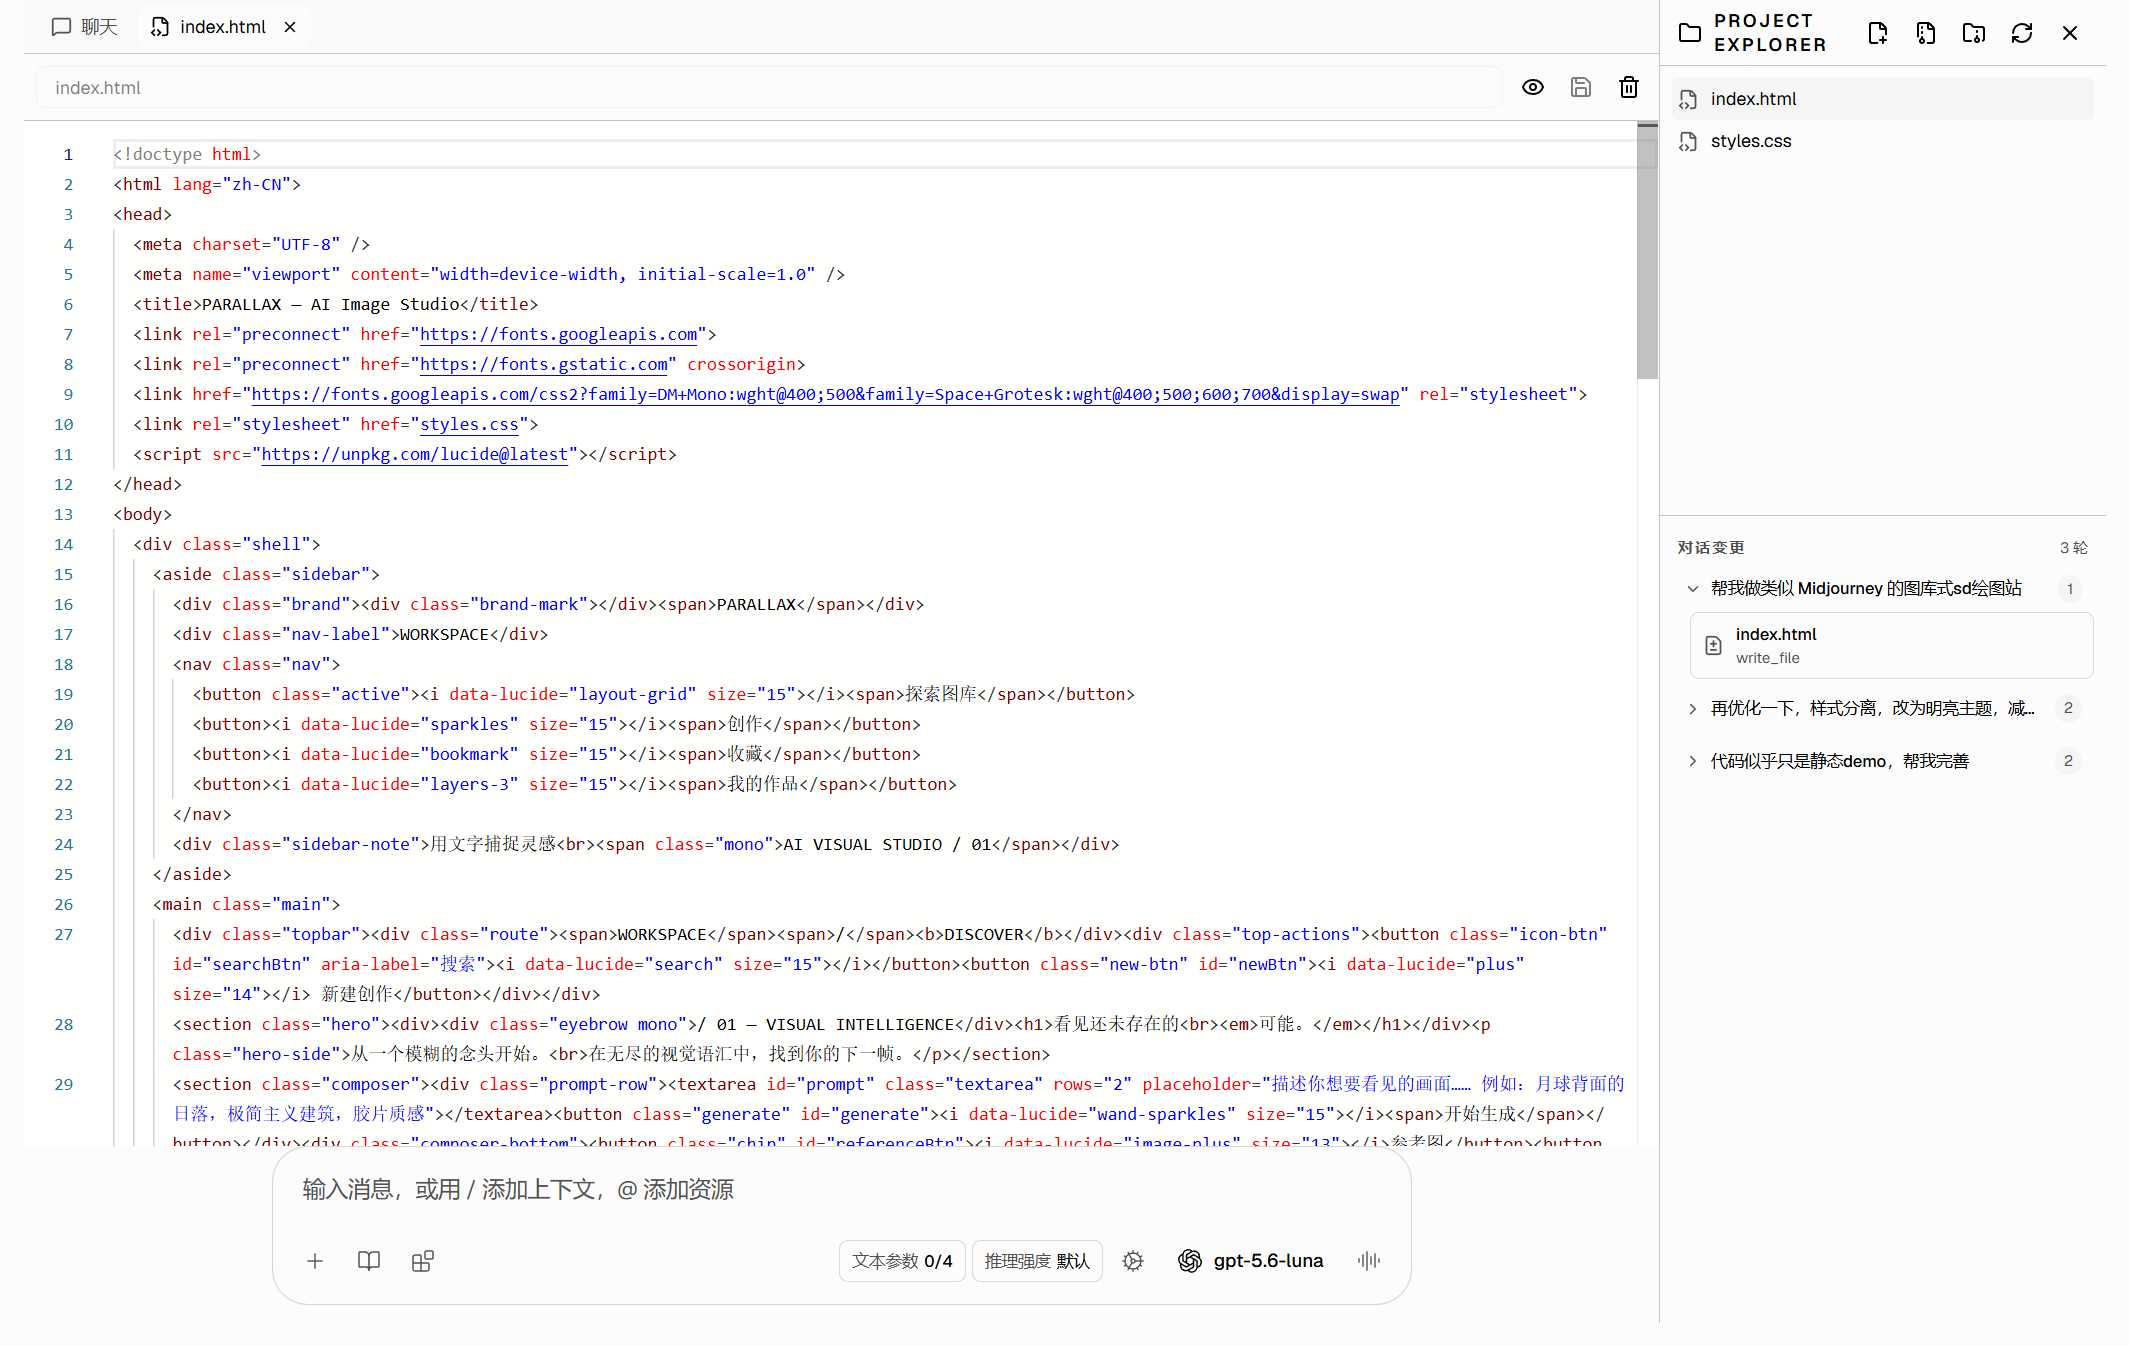This screenshot has height=1346, width=2129.
Task: Click the <!doctype html> line of code
Action: pos(187,154)
